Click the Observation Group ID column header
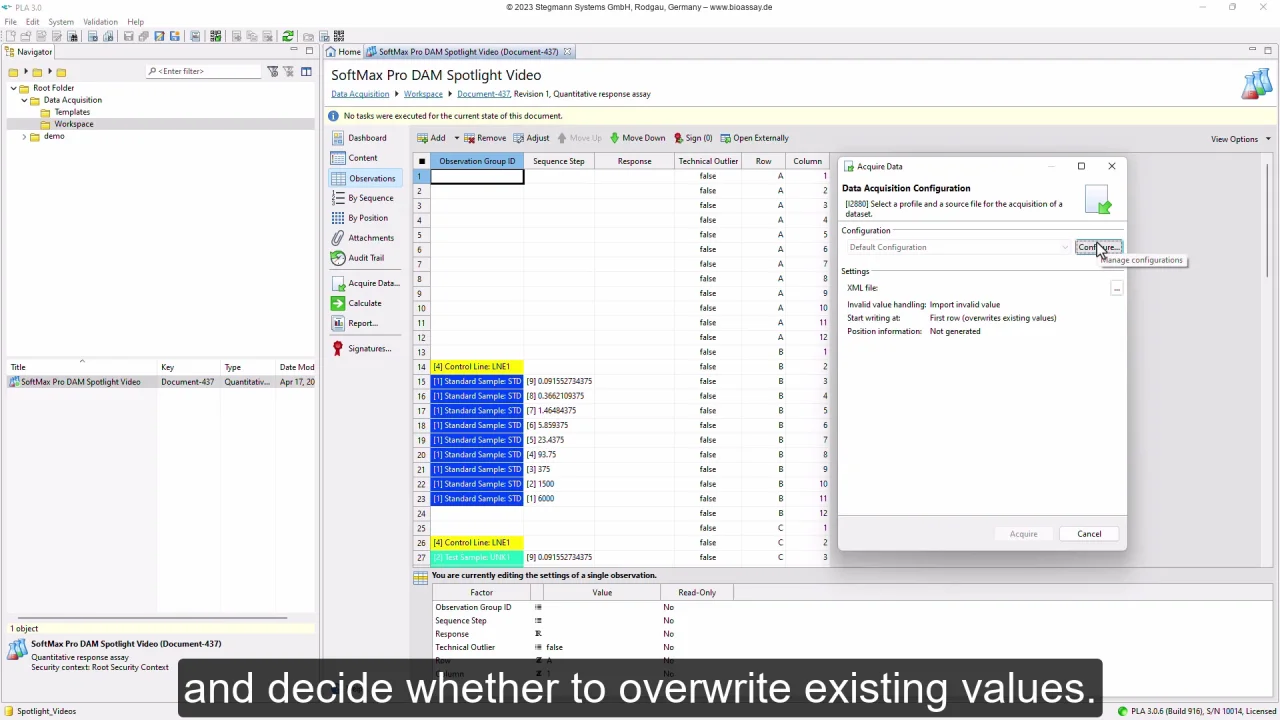 click(477, 161)
